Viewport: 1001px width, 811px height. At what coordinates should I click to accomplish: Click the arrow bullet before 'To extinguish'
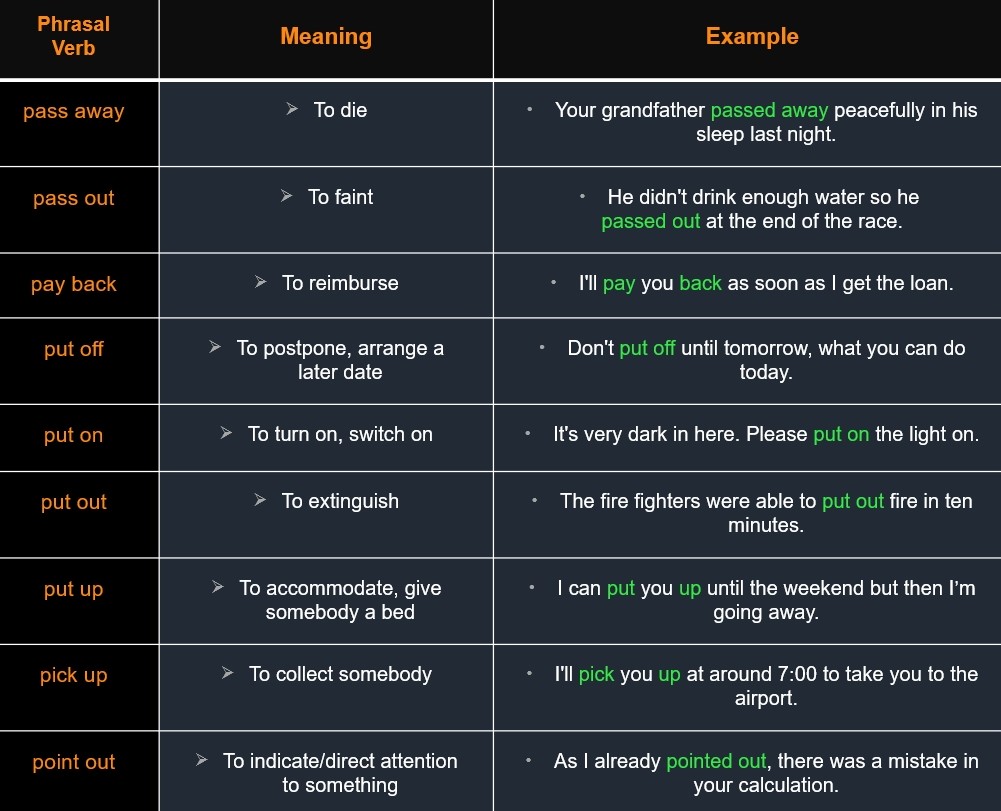(260, 499)
